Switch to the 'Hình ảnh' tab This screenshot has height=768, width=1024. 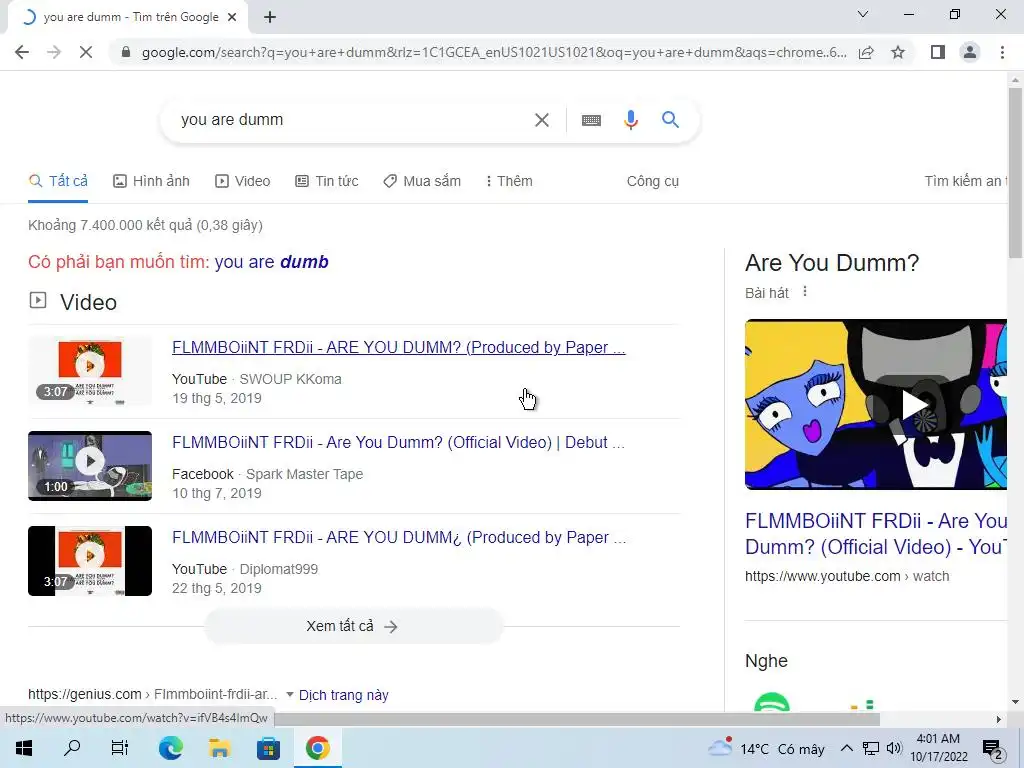[152, 181]
